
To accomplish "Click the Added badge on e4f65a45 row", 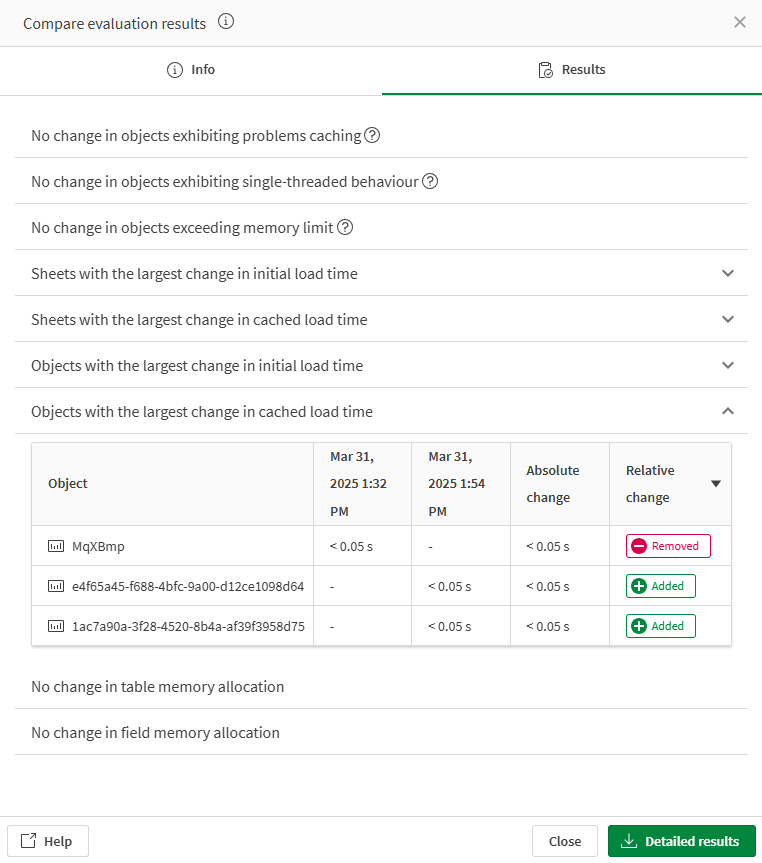I will pos(660,585).
